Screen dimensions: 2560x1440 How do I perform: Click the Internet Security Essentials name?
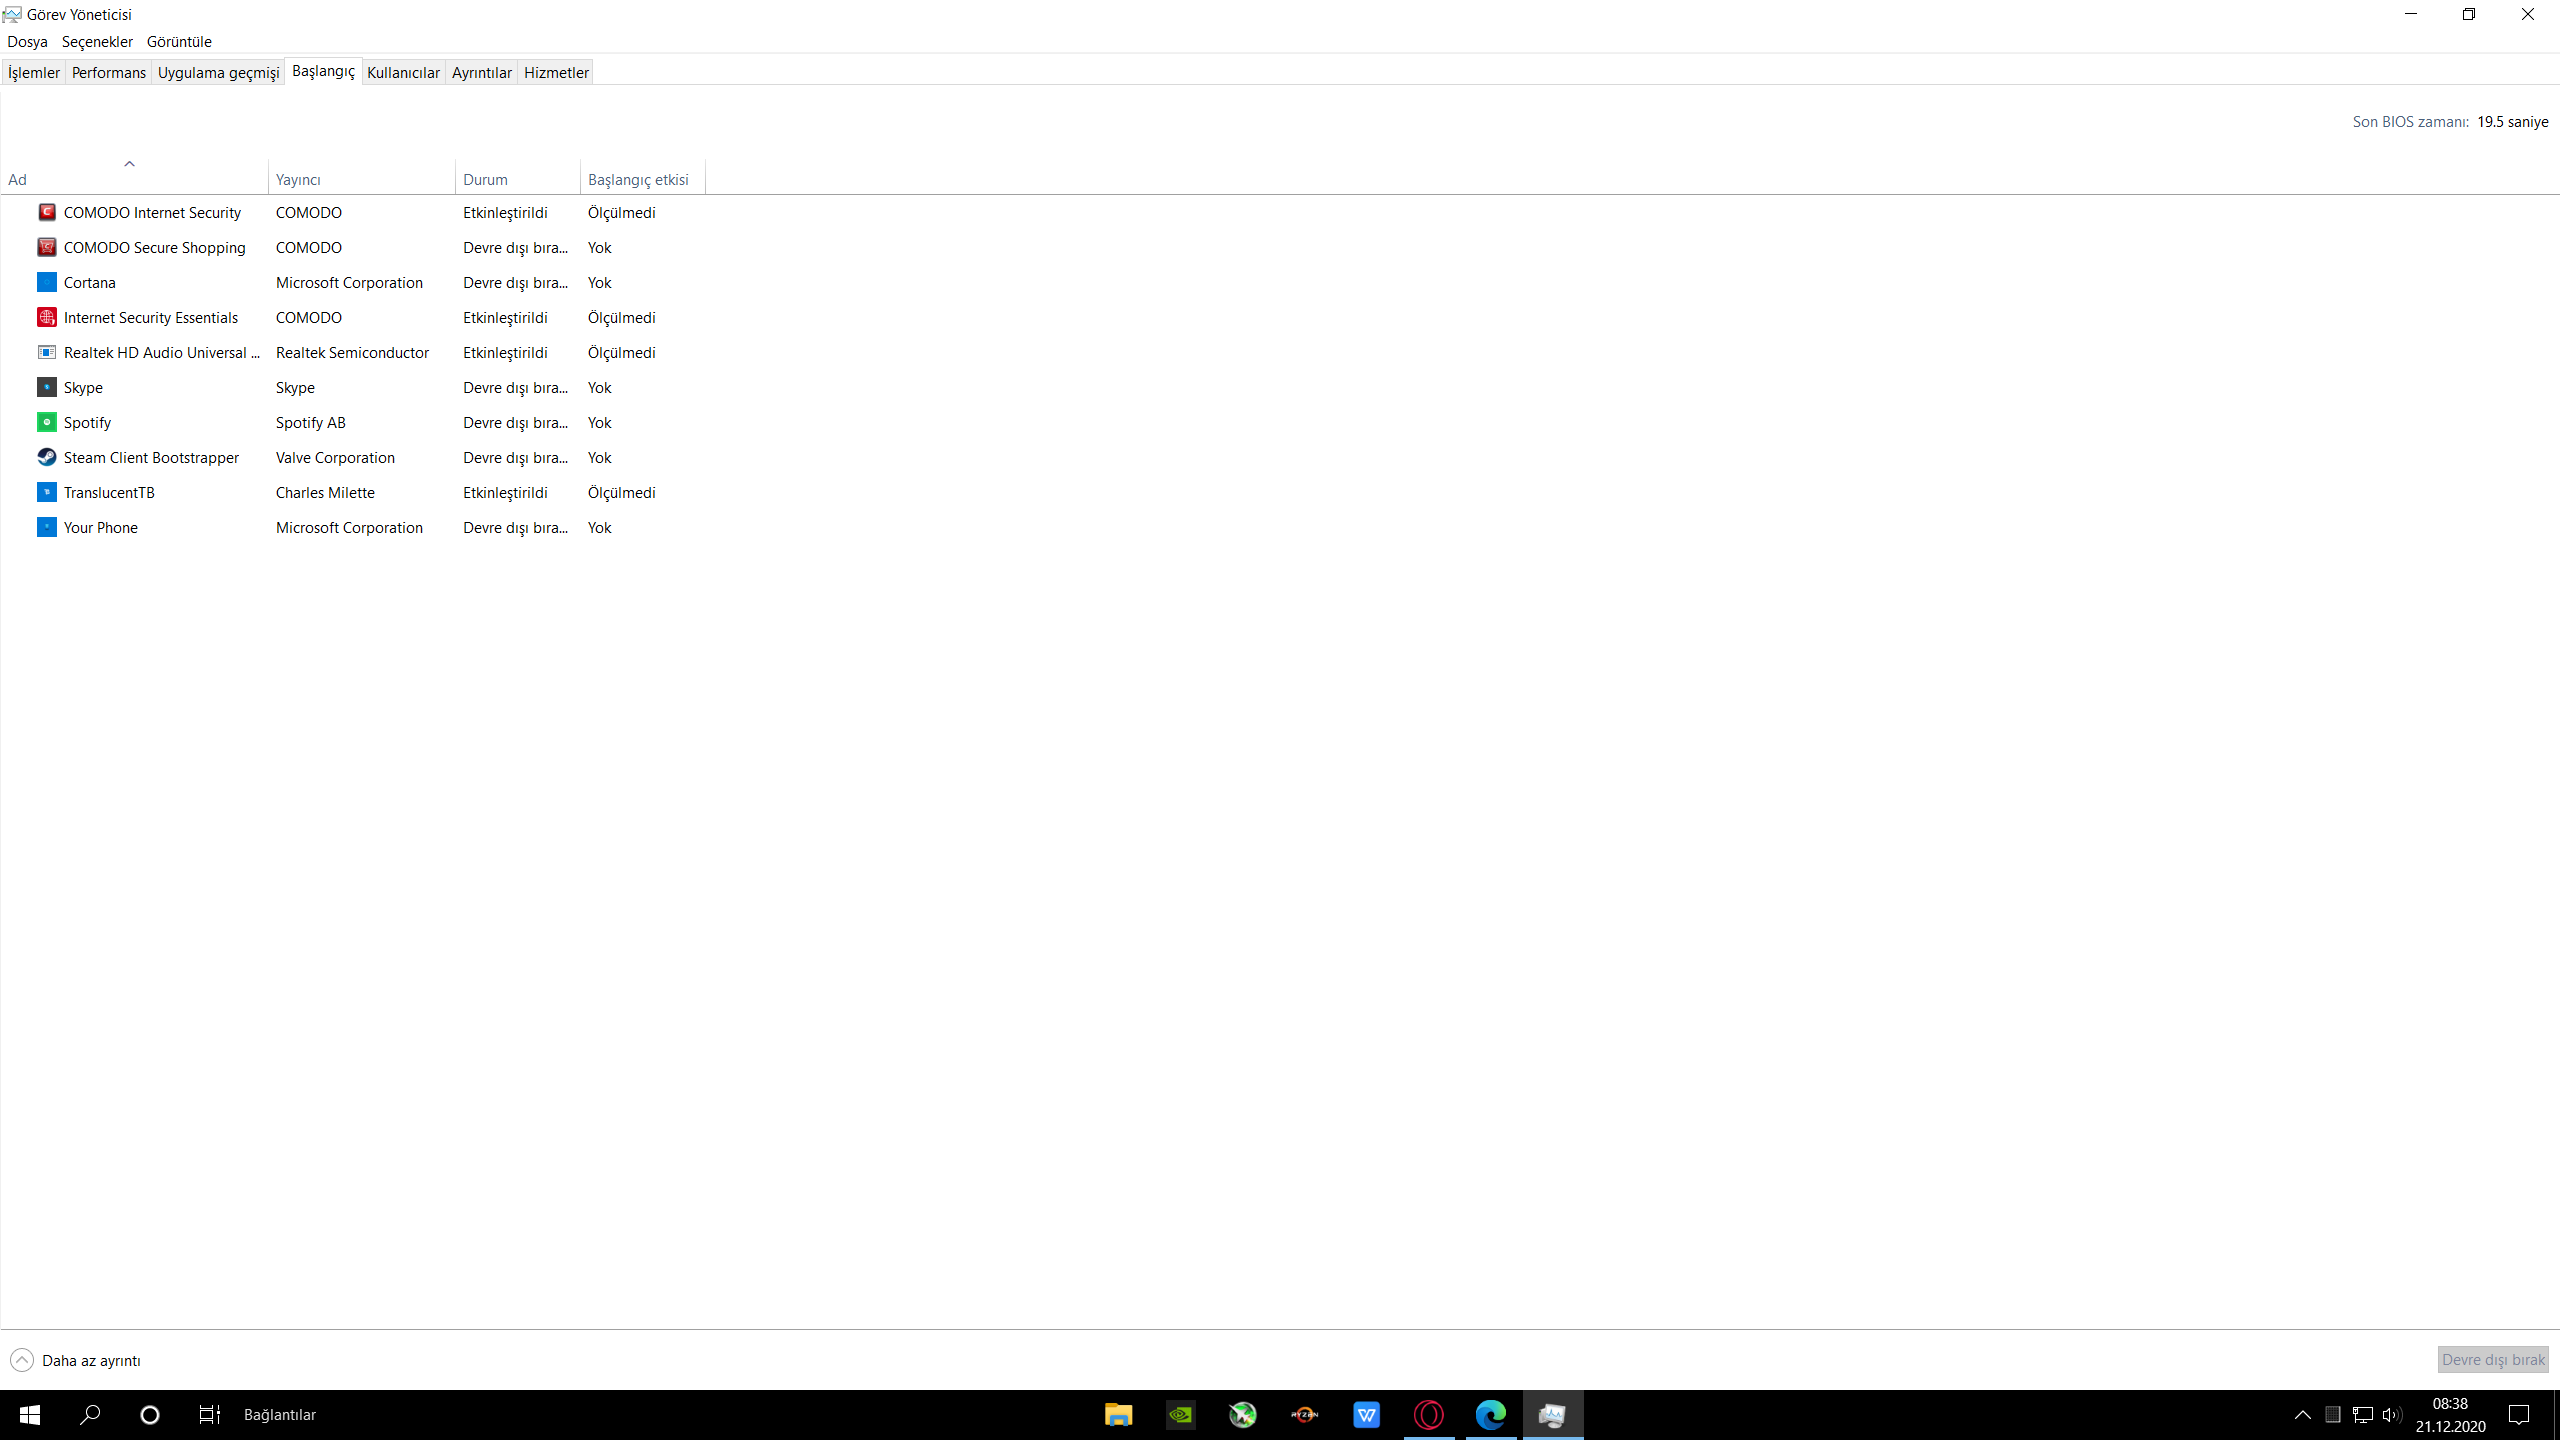[151, 317]
